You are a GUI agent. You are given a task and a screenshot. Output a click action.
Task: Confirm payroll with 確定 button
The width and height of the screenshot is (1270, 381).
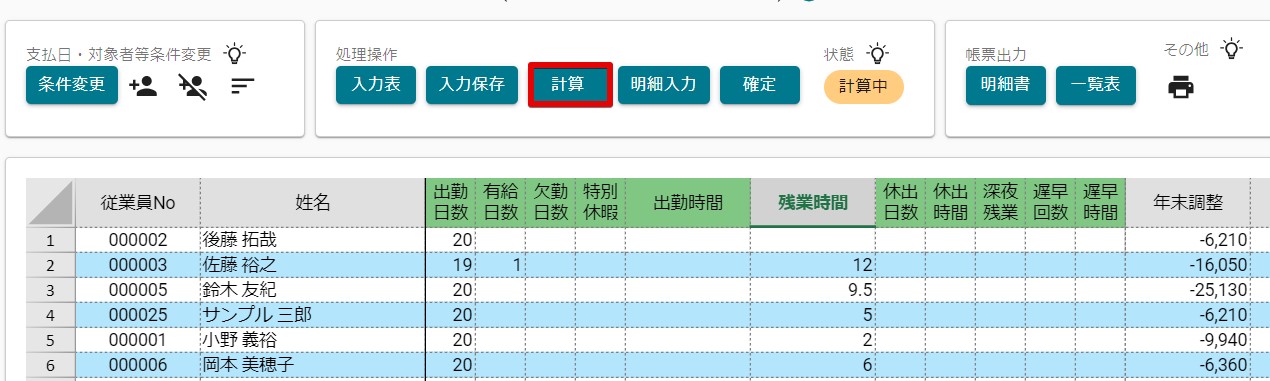760,85
